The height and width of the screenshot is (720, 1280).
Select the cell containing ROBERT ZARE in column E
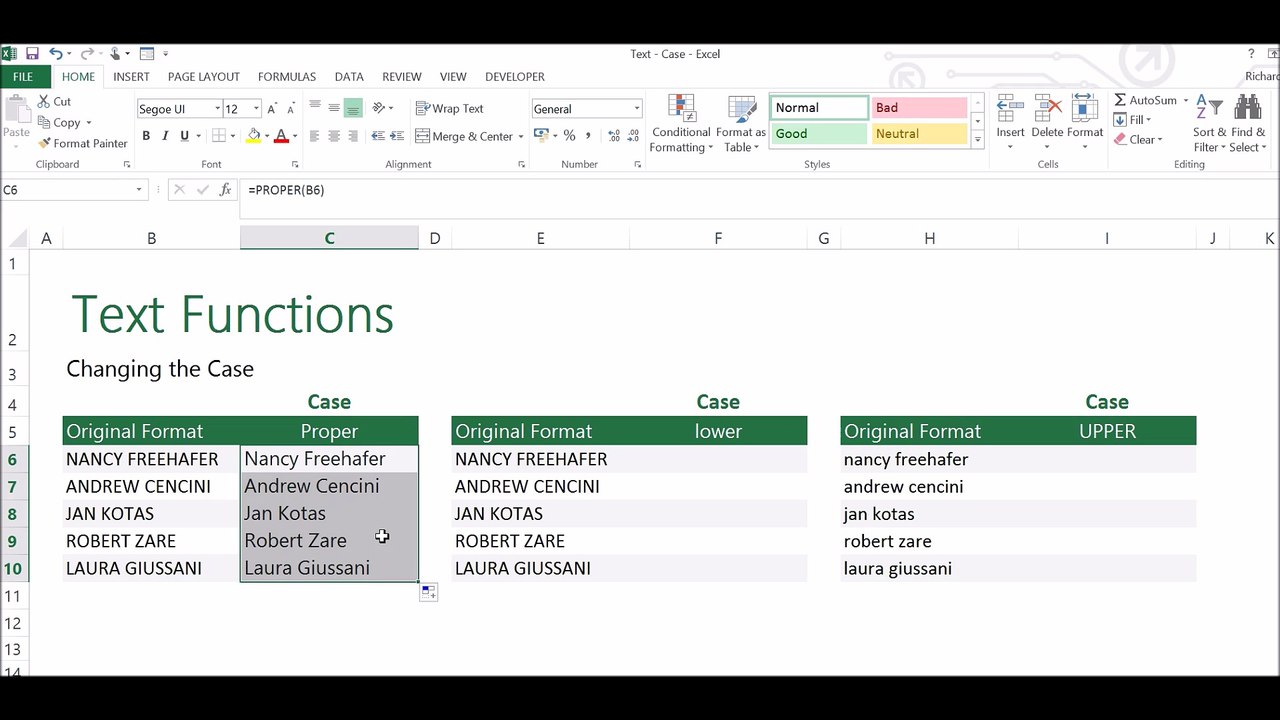[x=541, y=541]
